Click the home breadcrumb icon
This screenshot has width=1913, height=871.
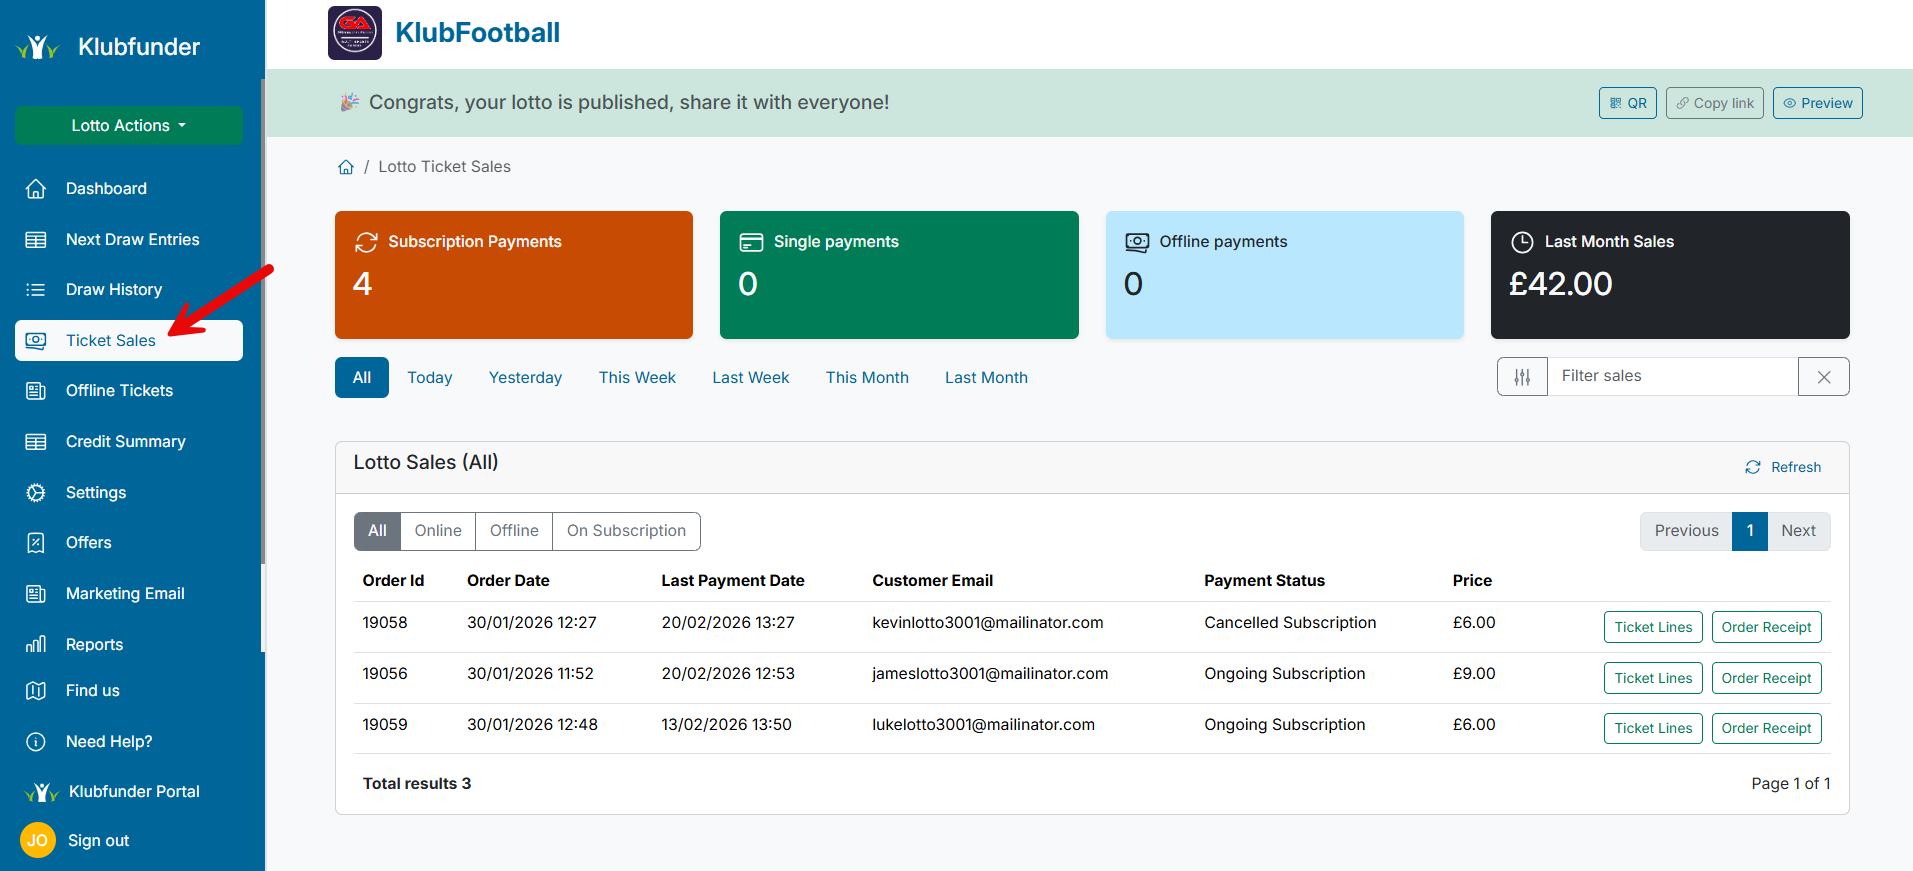[346, 167]
